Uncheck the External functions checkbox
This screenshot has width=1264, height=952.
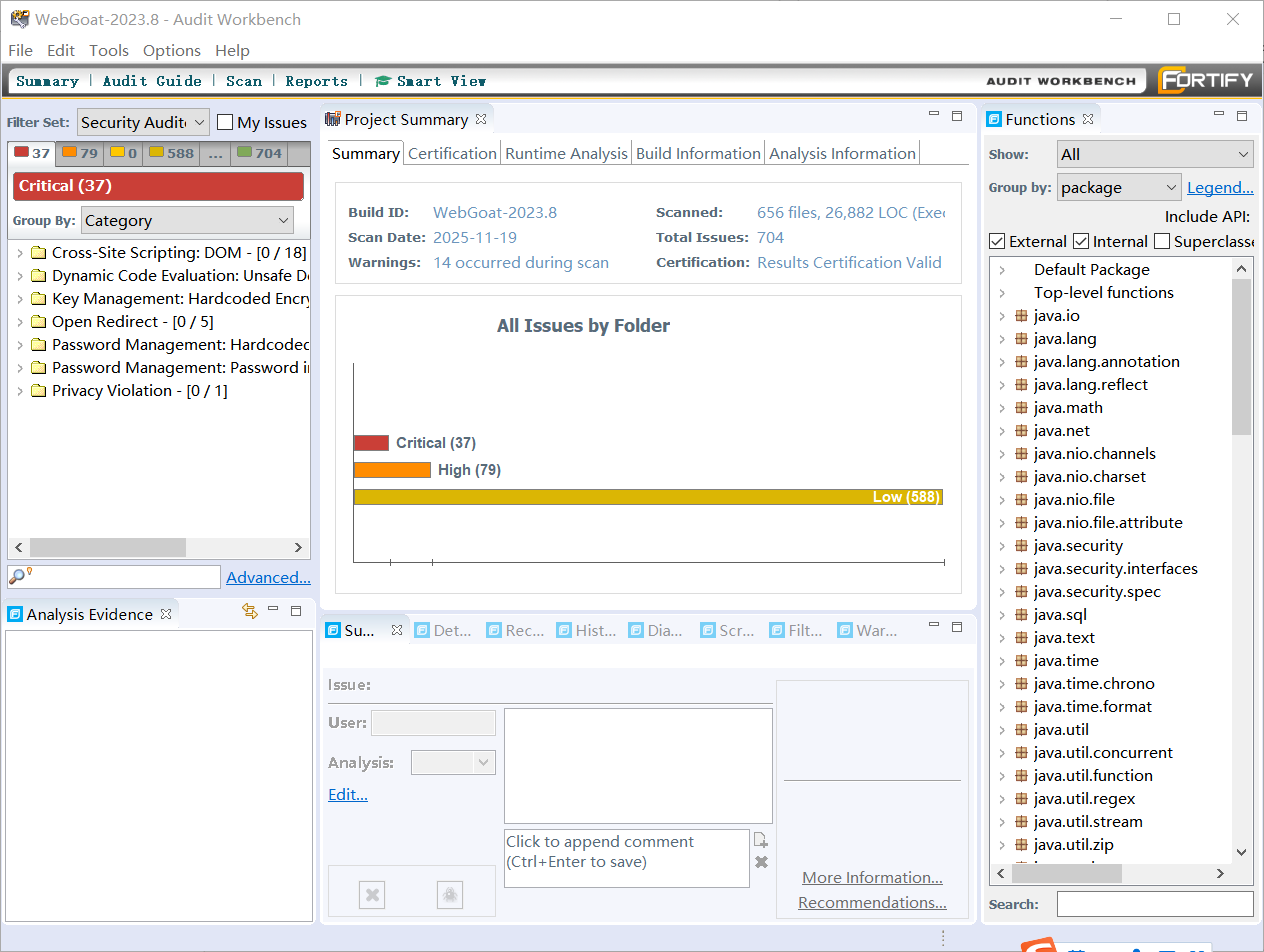(997, 241)
